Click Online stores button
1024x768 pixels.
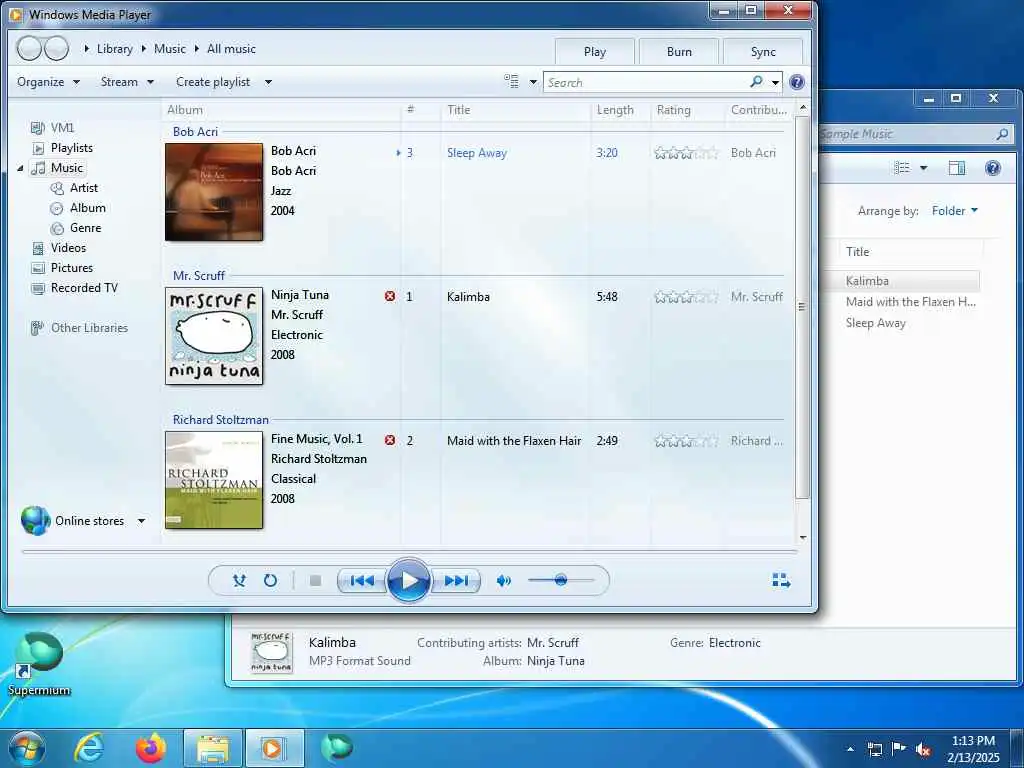tap(72, 520)
